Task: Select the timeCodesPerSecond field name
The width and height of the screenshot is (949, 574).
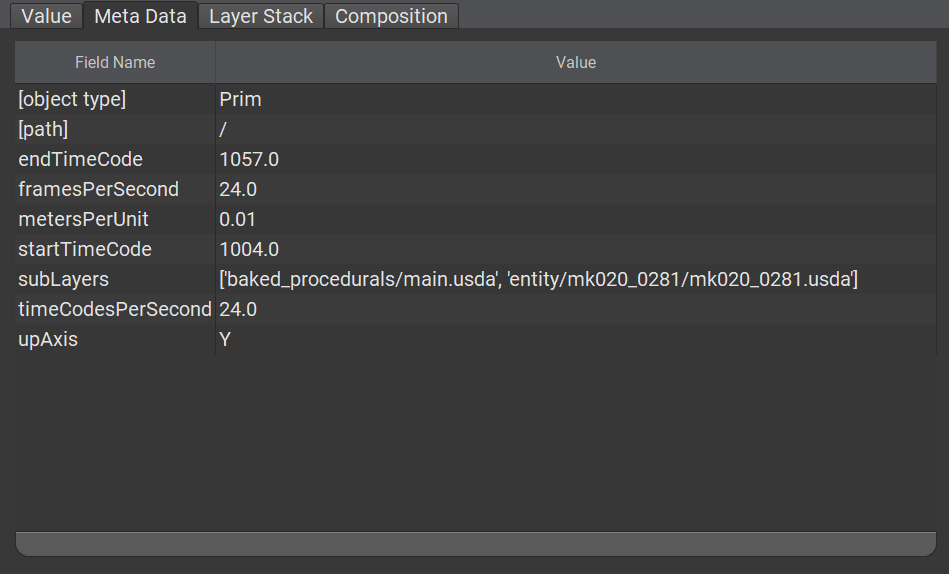Action: [114, 309]
